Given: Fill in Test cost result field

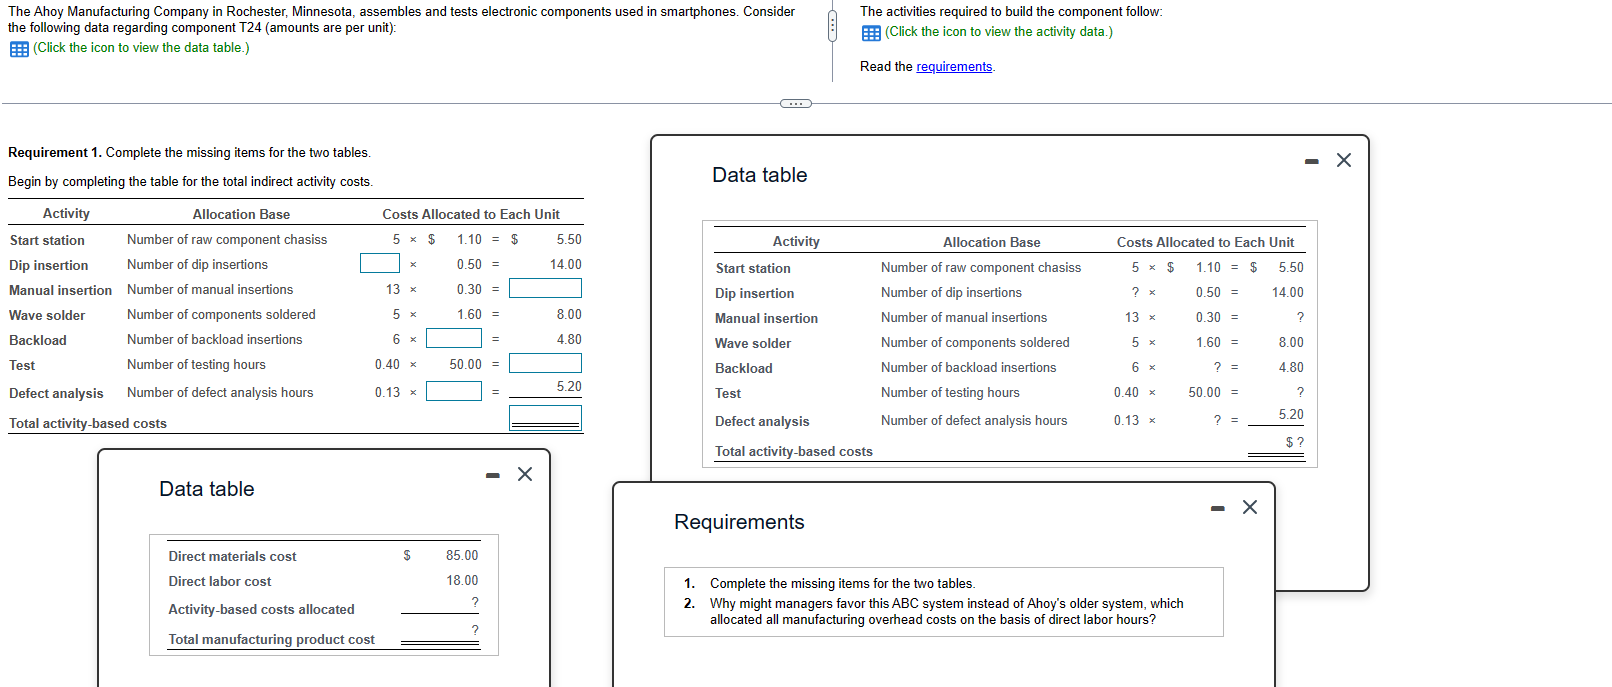Looking at the screenshot, I should (545, 363).
